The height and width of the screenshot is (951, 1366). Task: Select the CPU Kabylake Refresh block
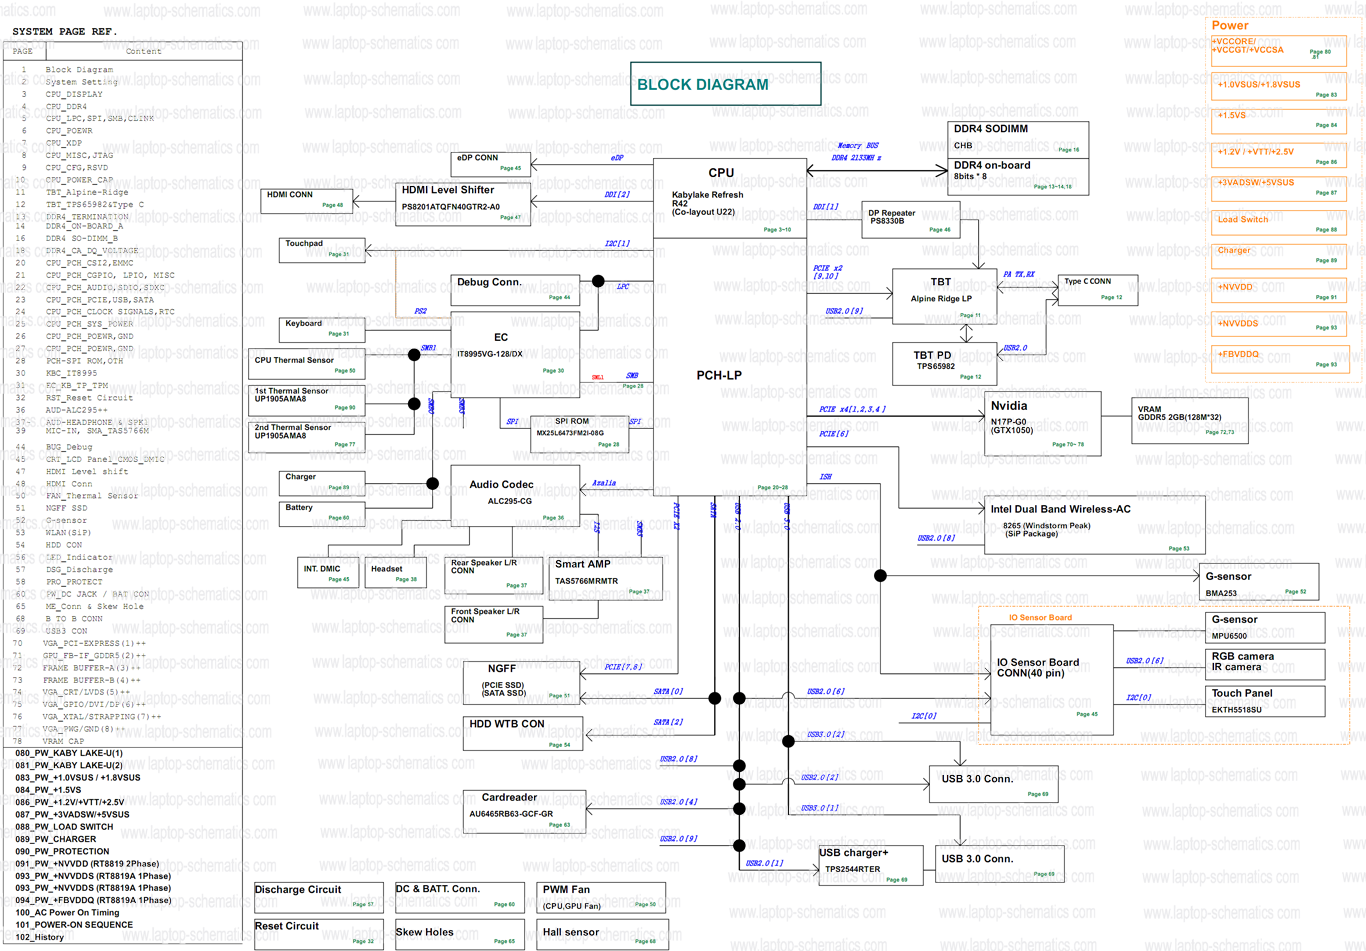[x=729, y=198]
